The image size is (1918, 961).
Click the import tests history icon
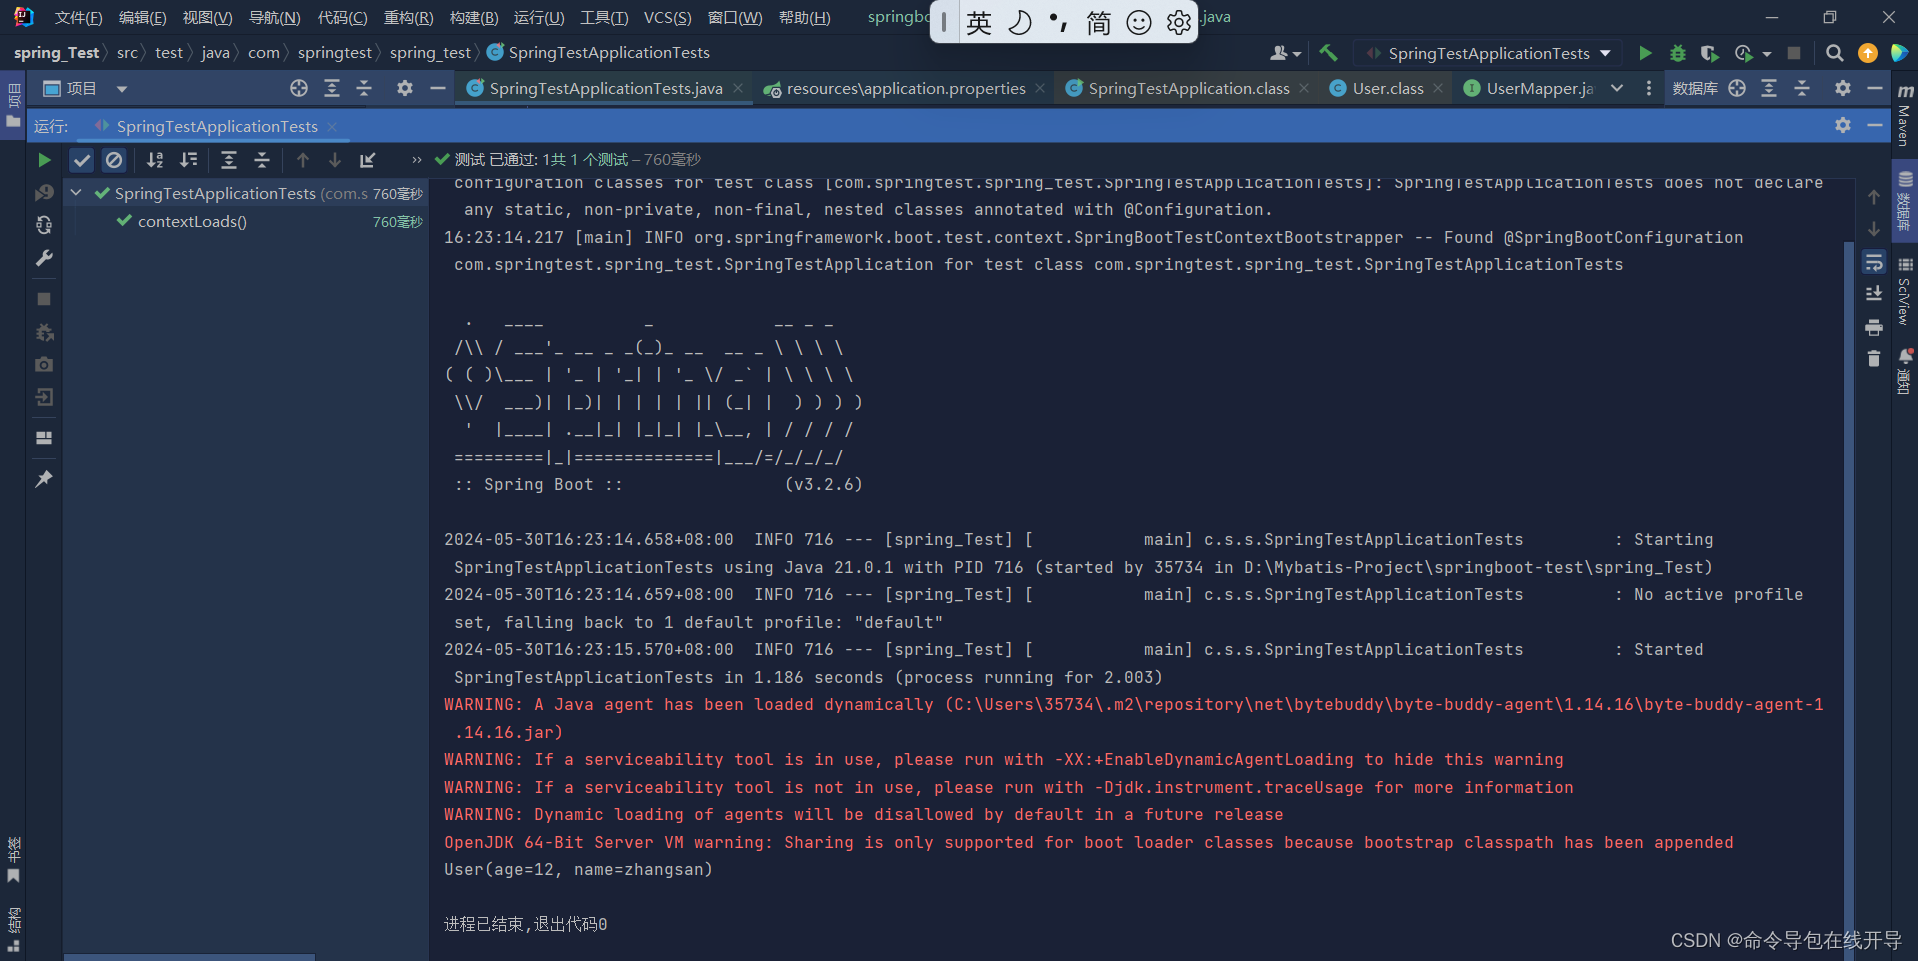[x=368, y=160]
